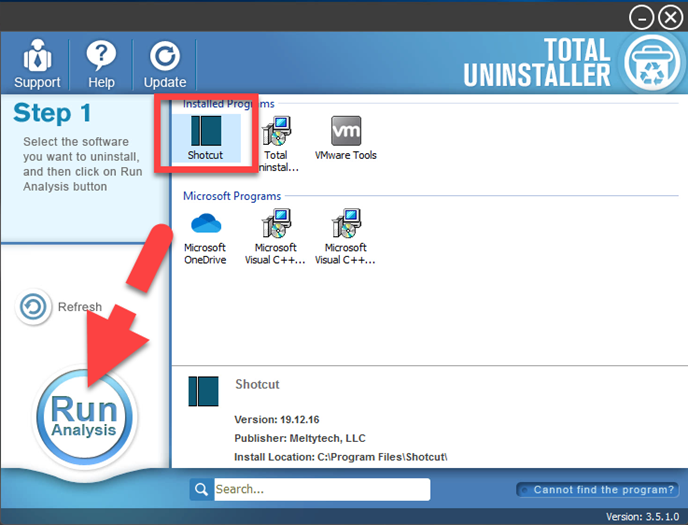Click the Install Location path text
Image resolution: width=688 pixels, height=525 pixels.
pos(340,457)
